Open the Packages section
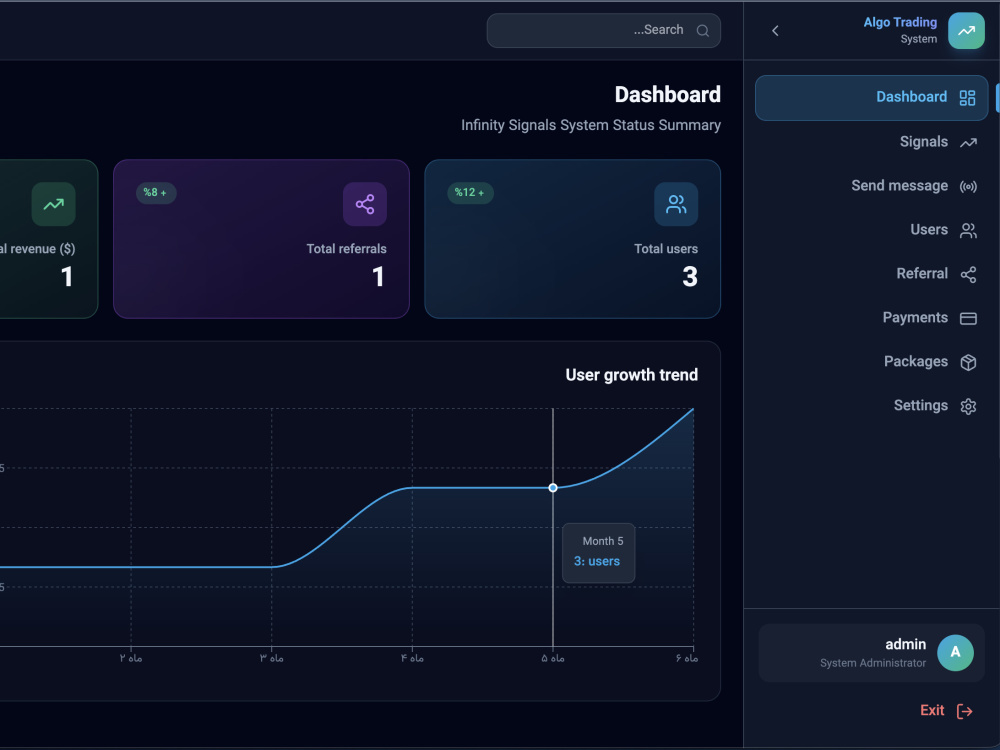Screen dimensions: 1000x750 tap(929, 362)
